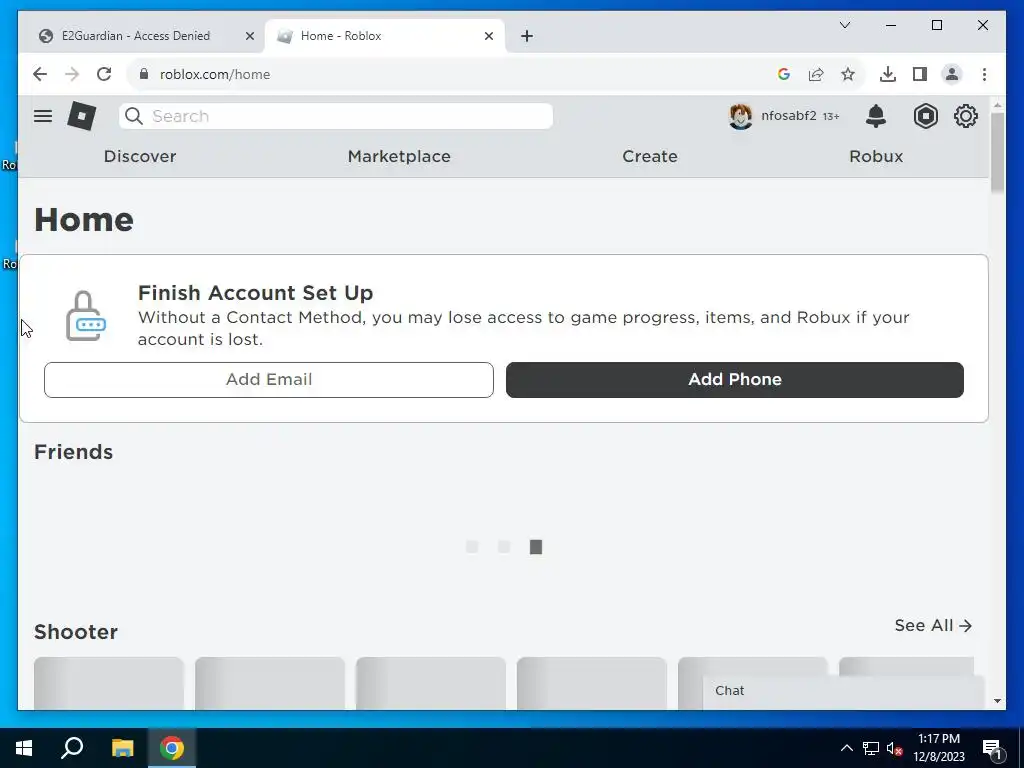
Task: Click the Roblox logo icon
Action: pos(82,116)
